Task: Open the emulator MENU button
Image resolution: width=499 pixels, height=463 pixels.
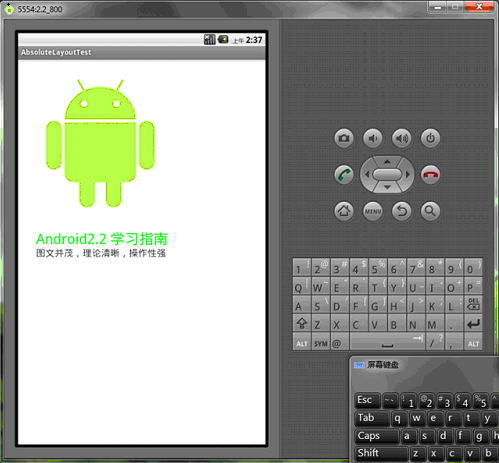Action: pyautogui.click(x=373, y=211)
